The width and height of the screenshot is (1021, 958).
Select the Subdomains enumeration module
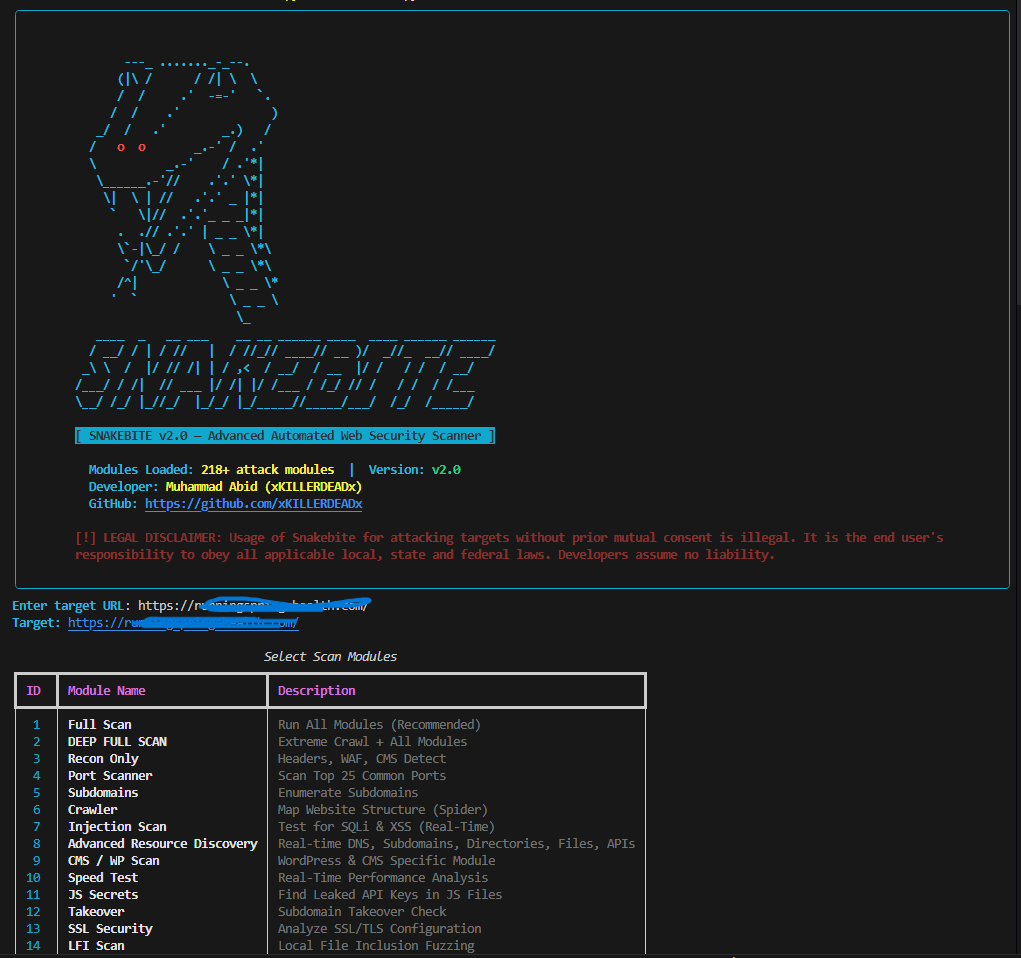tap(103, 792)
